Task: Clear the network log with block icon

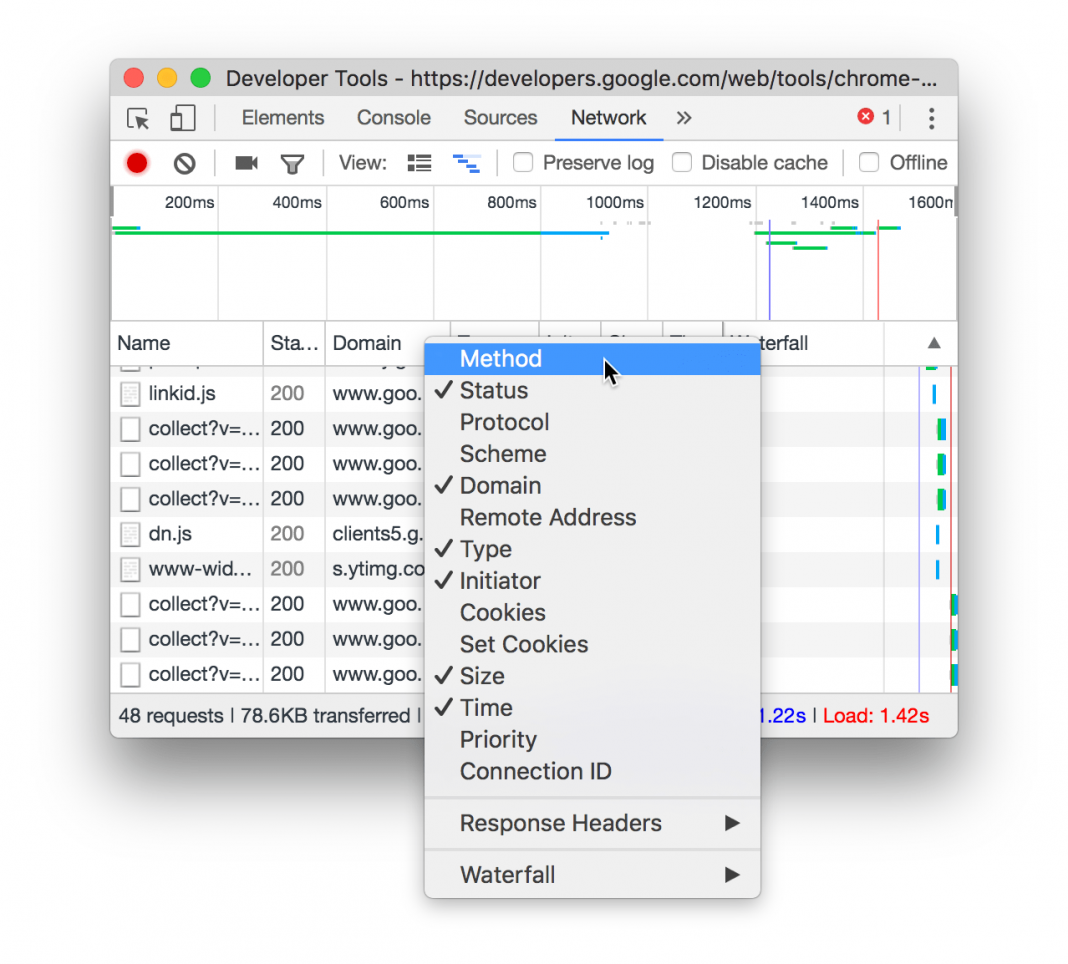Action: pyautogui.click(x=184, y=162)
